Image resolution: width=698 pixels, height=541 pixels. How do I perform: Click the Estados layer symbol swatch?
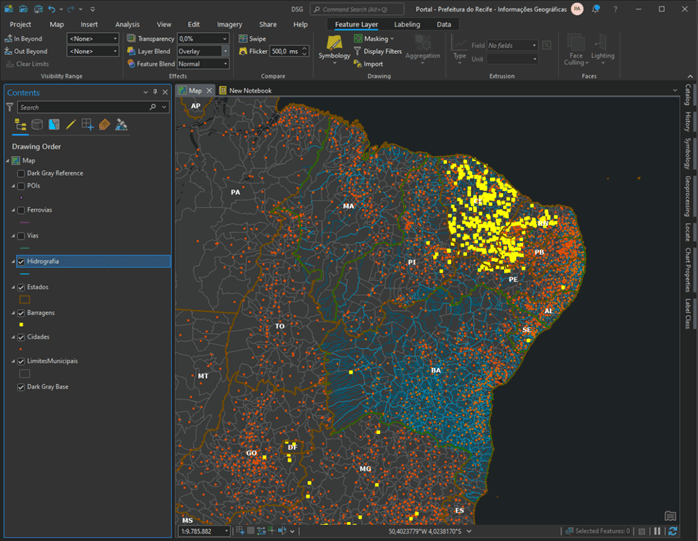click(x=25, y=299)
